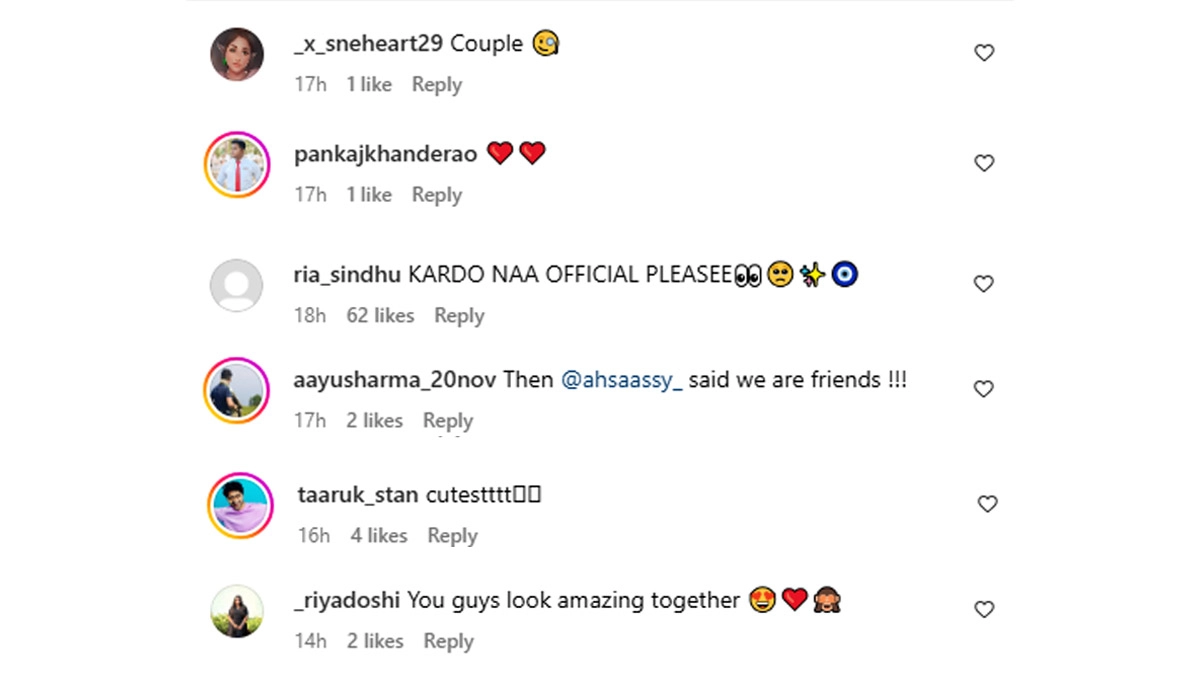Like aayusharma_20nov's comment
This screenshot has height=675, width=1200.
coord(984,389)
